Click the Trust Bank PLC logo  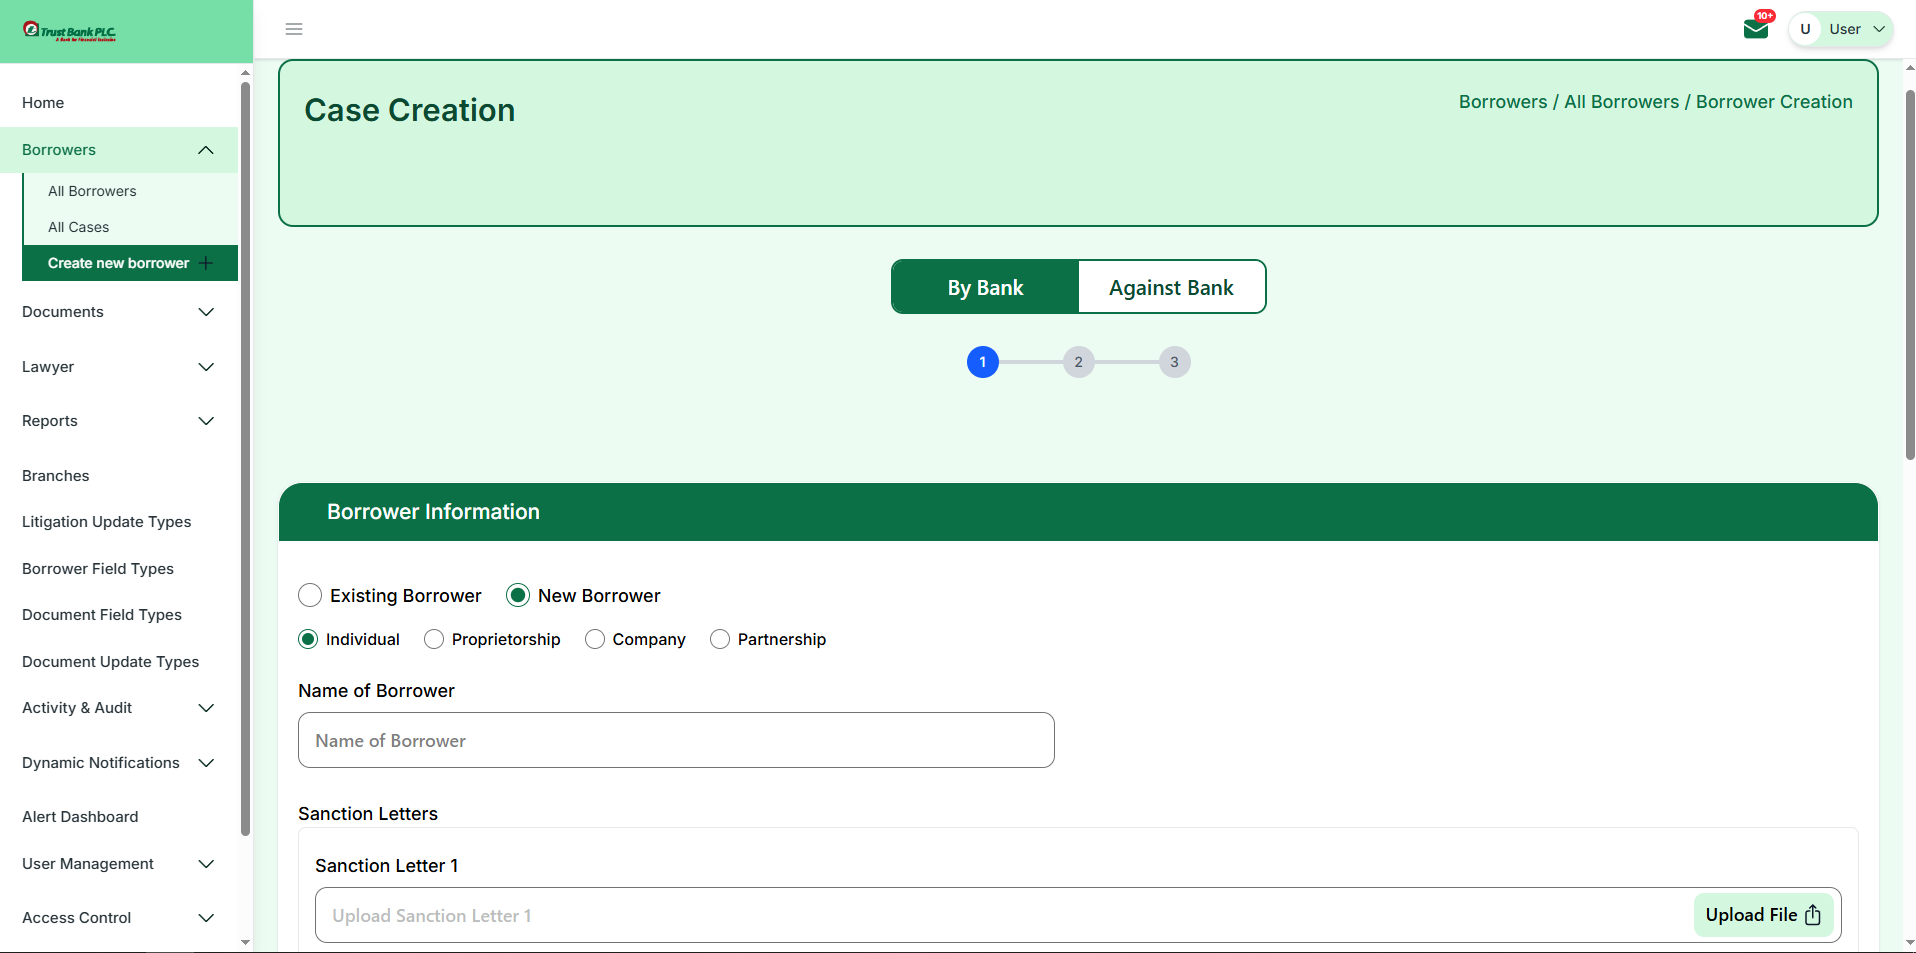tap(70, 31)
